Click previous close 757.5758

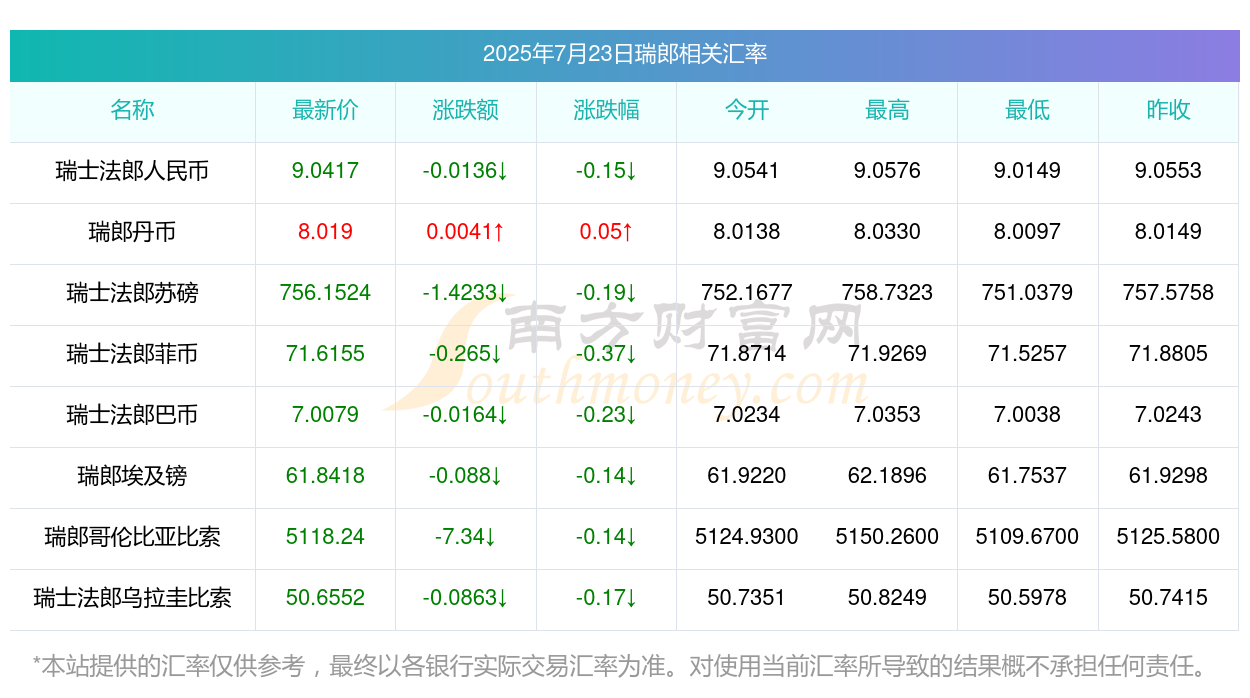pos(1168,293)
